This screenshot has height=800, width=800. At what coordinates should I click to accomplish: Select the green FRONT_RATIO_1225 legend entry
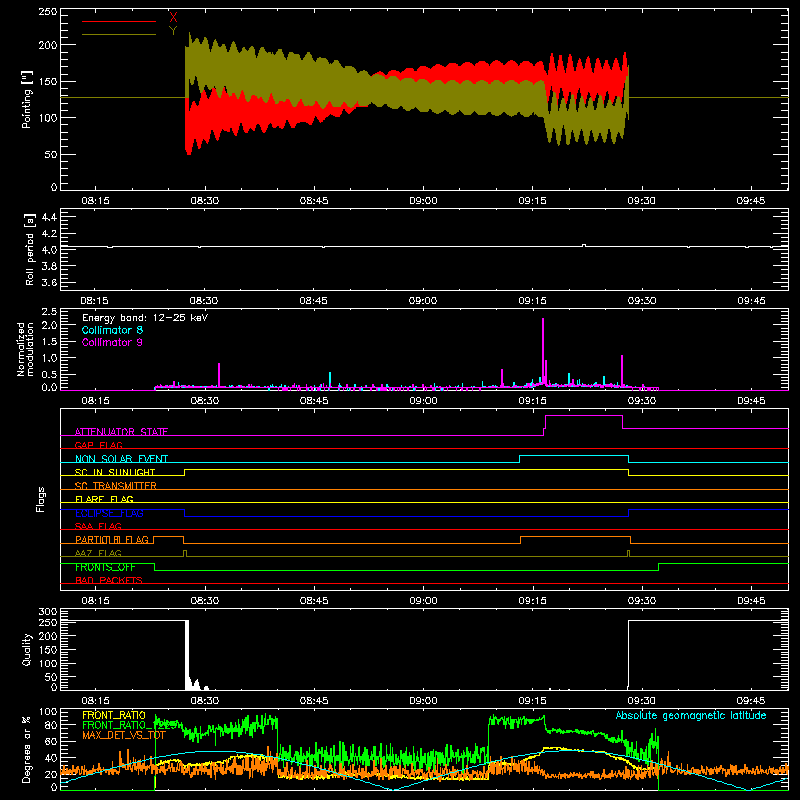[x=129, y=725]
